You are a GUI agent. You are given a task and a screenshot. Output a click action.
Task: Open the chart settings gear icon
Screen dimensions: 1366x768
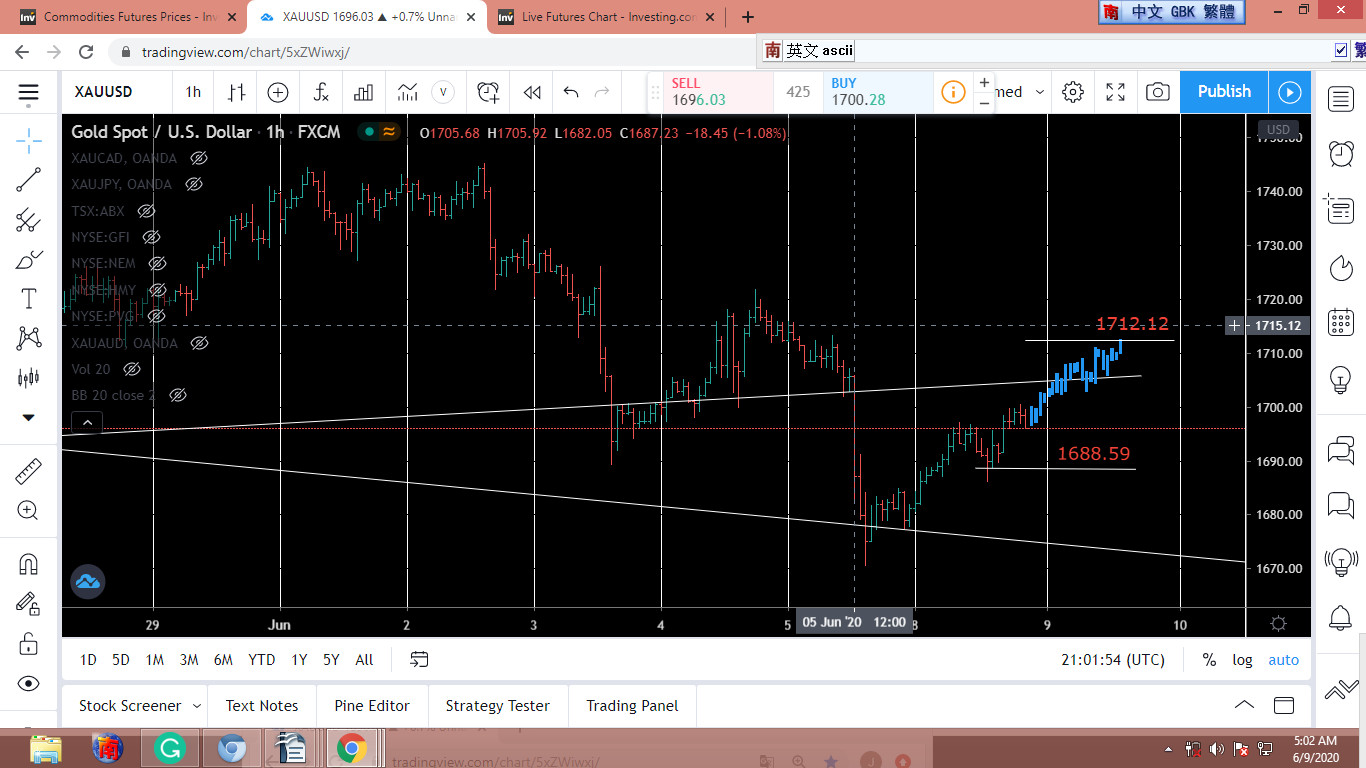point(1073,92)
